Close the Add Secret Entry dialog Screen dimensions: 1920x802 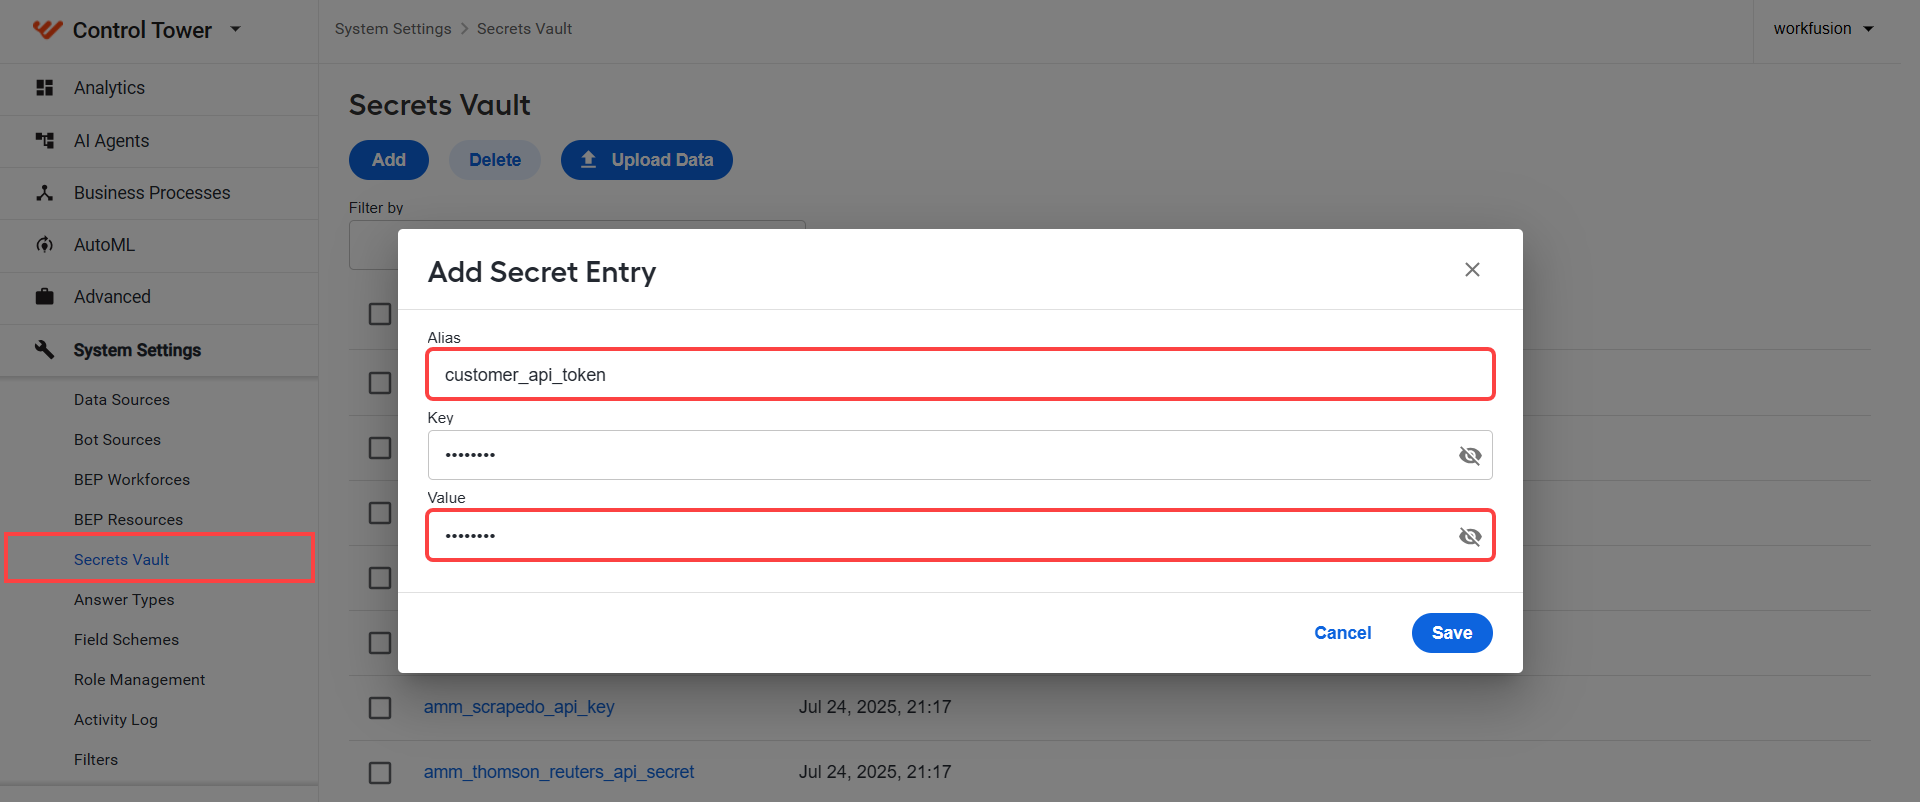click(x=1472, y=270)
